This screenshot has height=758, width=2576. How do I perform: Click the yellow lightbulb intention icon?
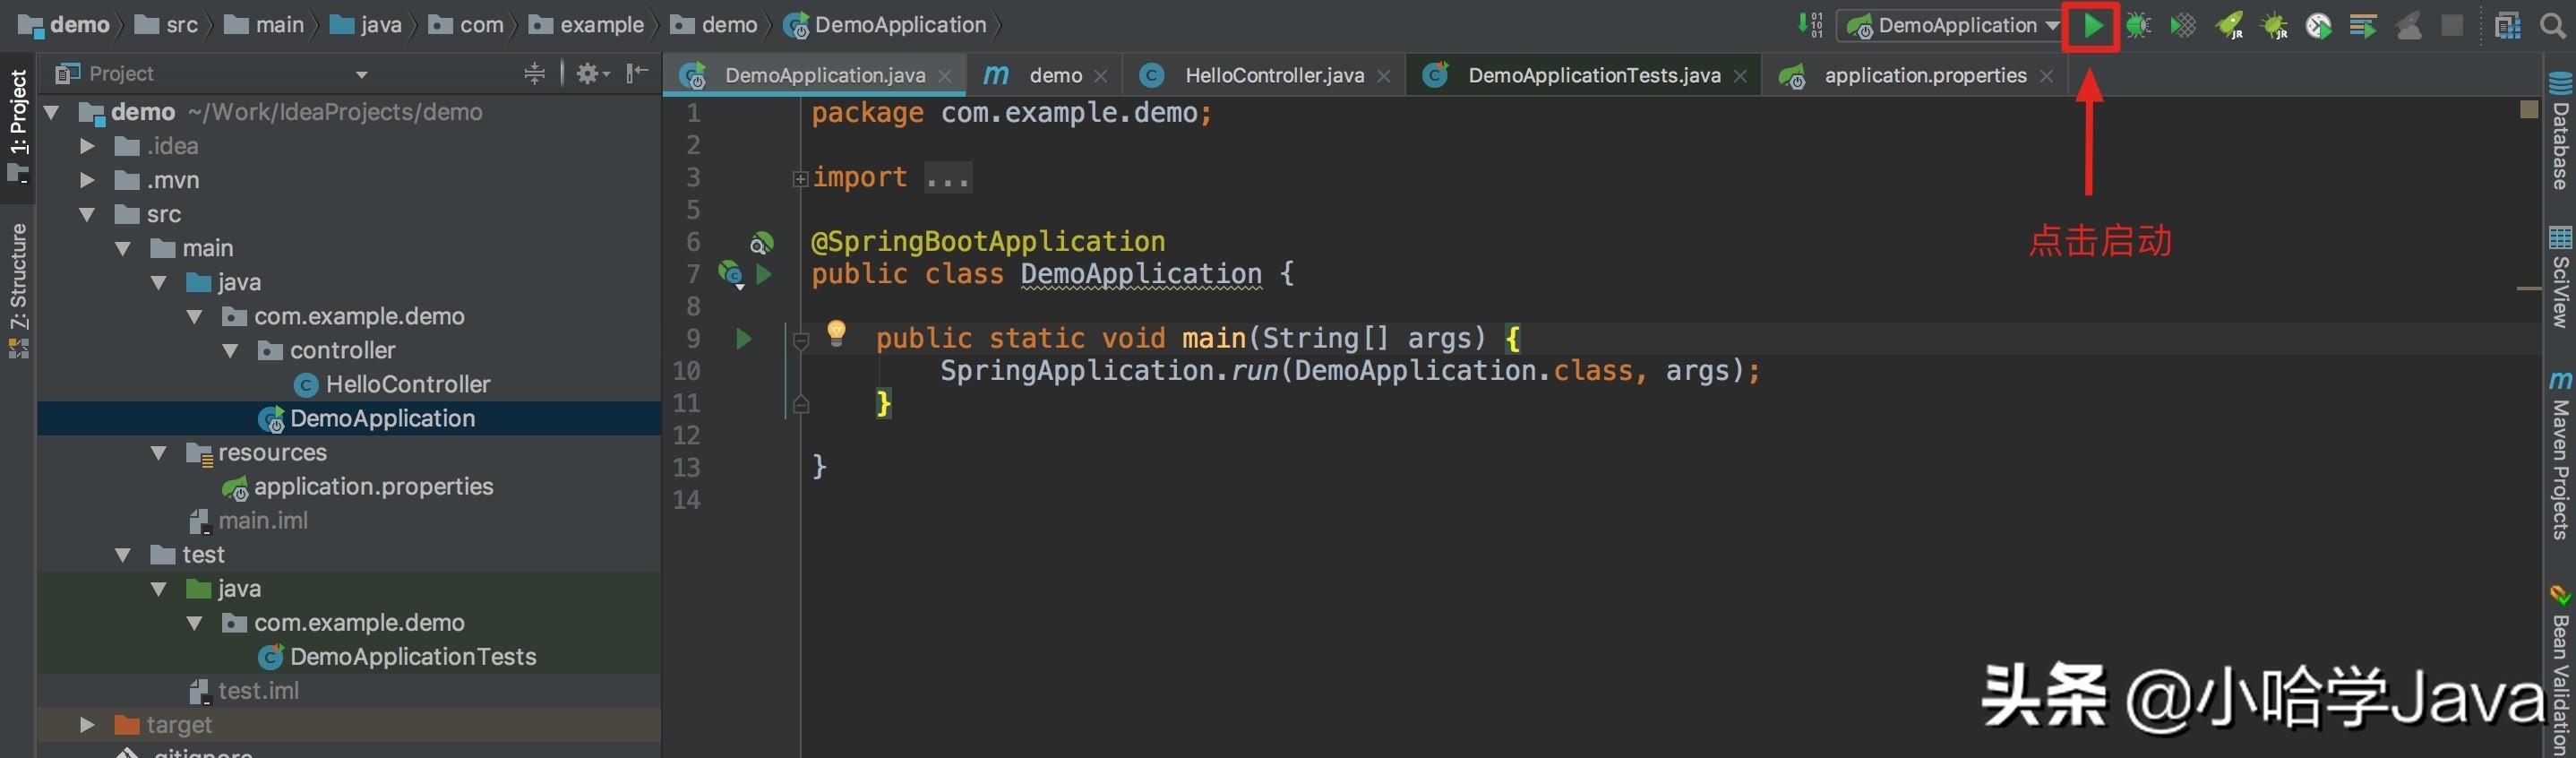(x=837, y=333)
